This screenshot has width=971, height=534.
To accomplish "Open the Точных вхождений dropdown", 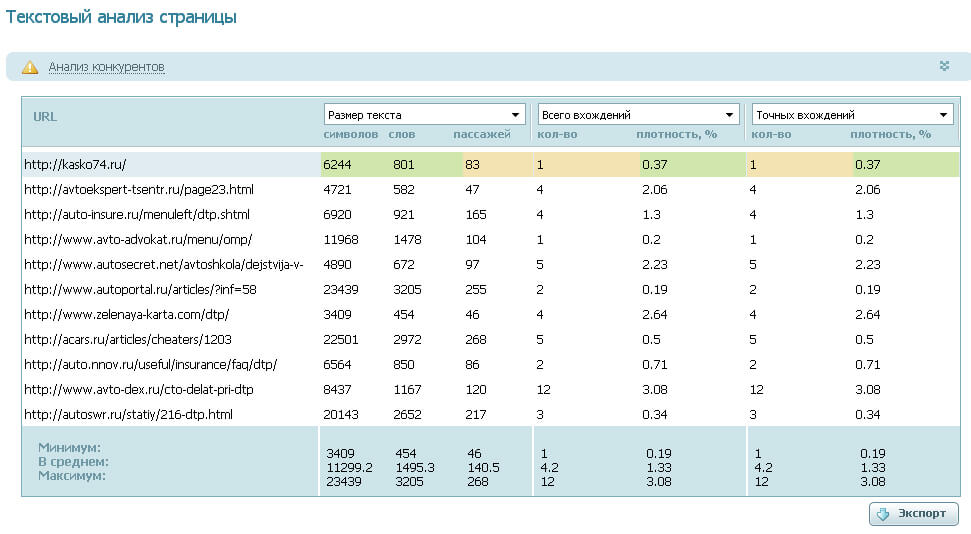I will [x=852, y=115].
